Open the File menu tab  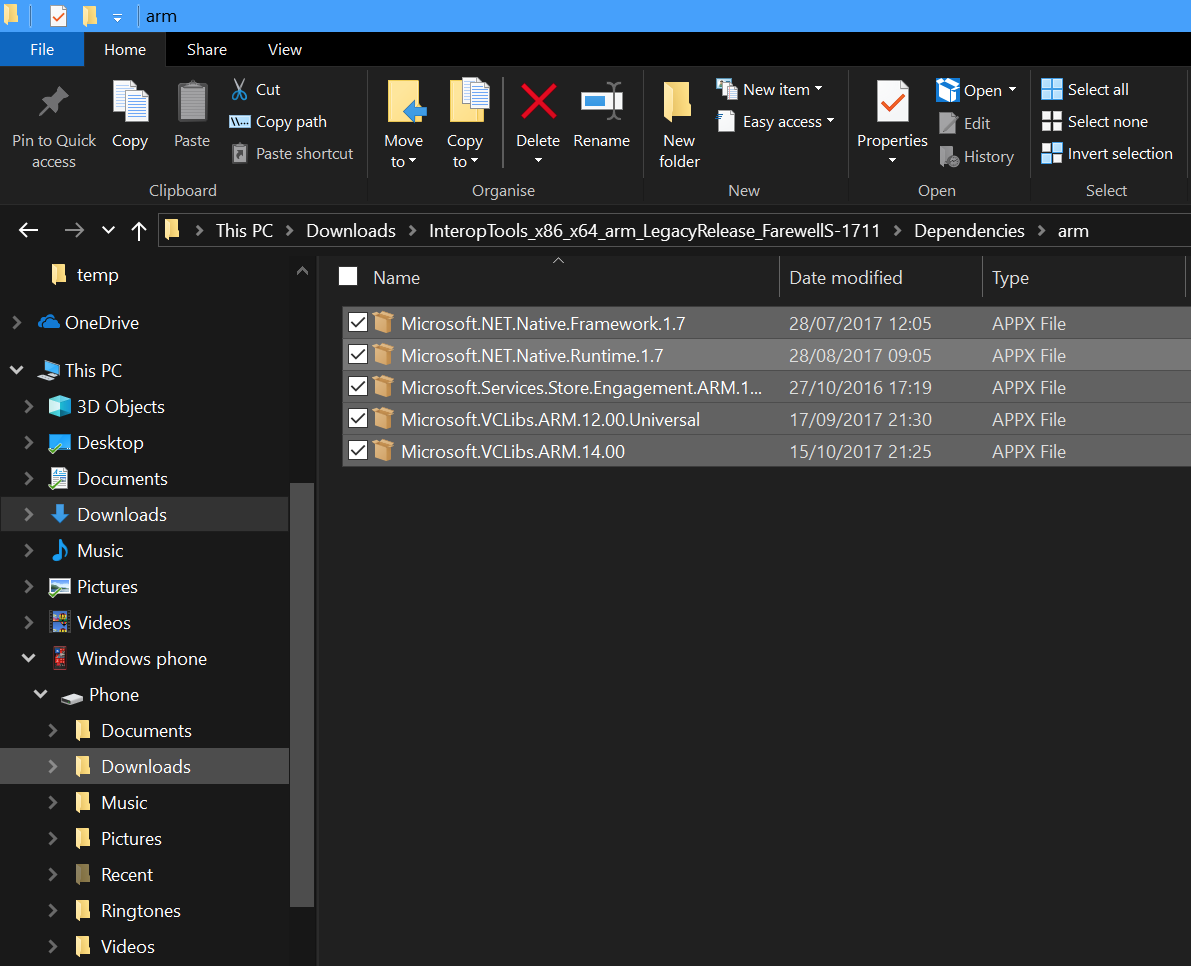tap(42, 49)
